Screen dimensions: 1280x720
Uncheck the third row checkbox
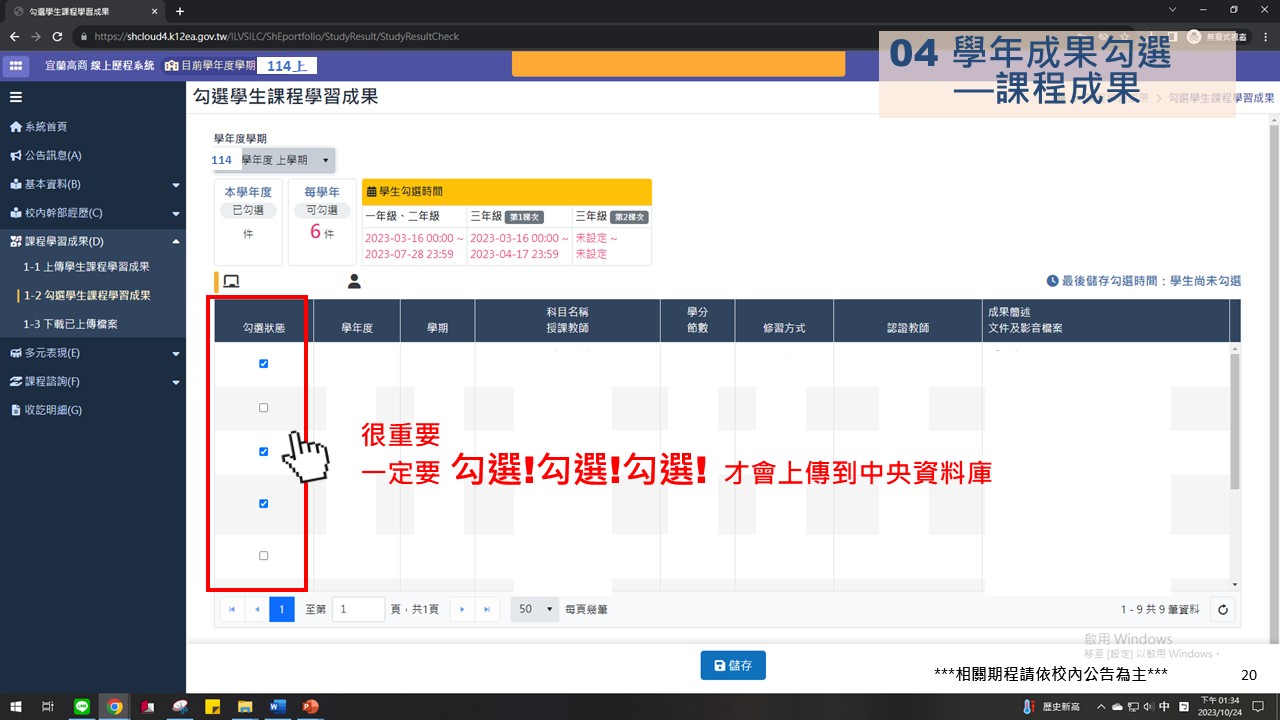click(264, 452)
